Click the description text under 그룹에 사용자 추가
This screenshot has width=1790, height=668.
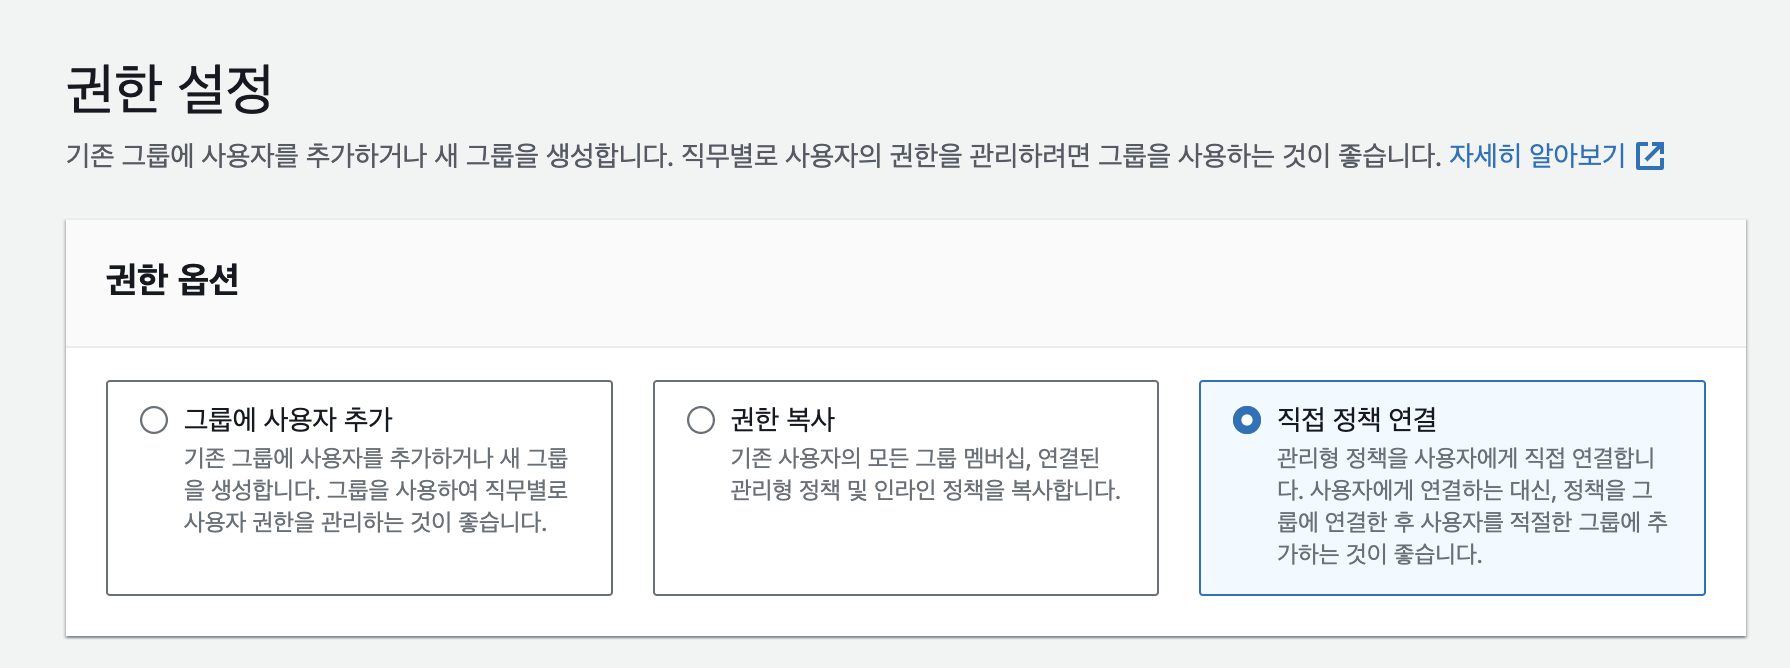click(376, 490)
